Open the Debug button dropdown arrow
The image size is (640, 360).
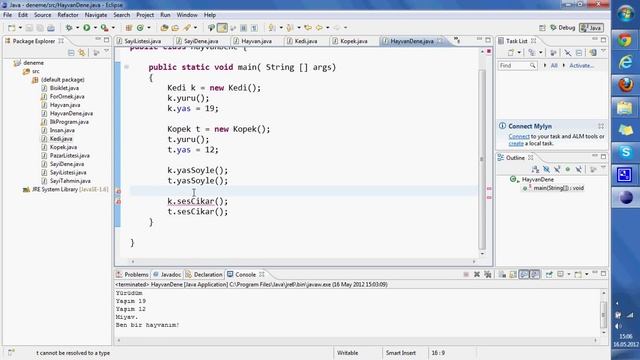tap(77, 28)
